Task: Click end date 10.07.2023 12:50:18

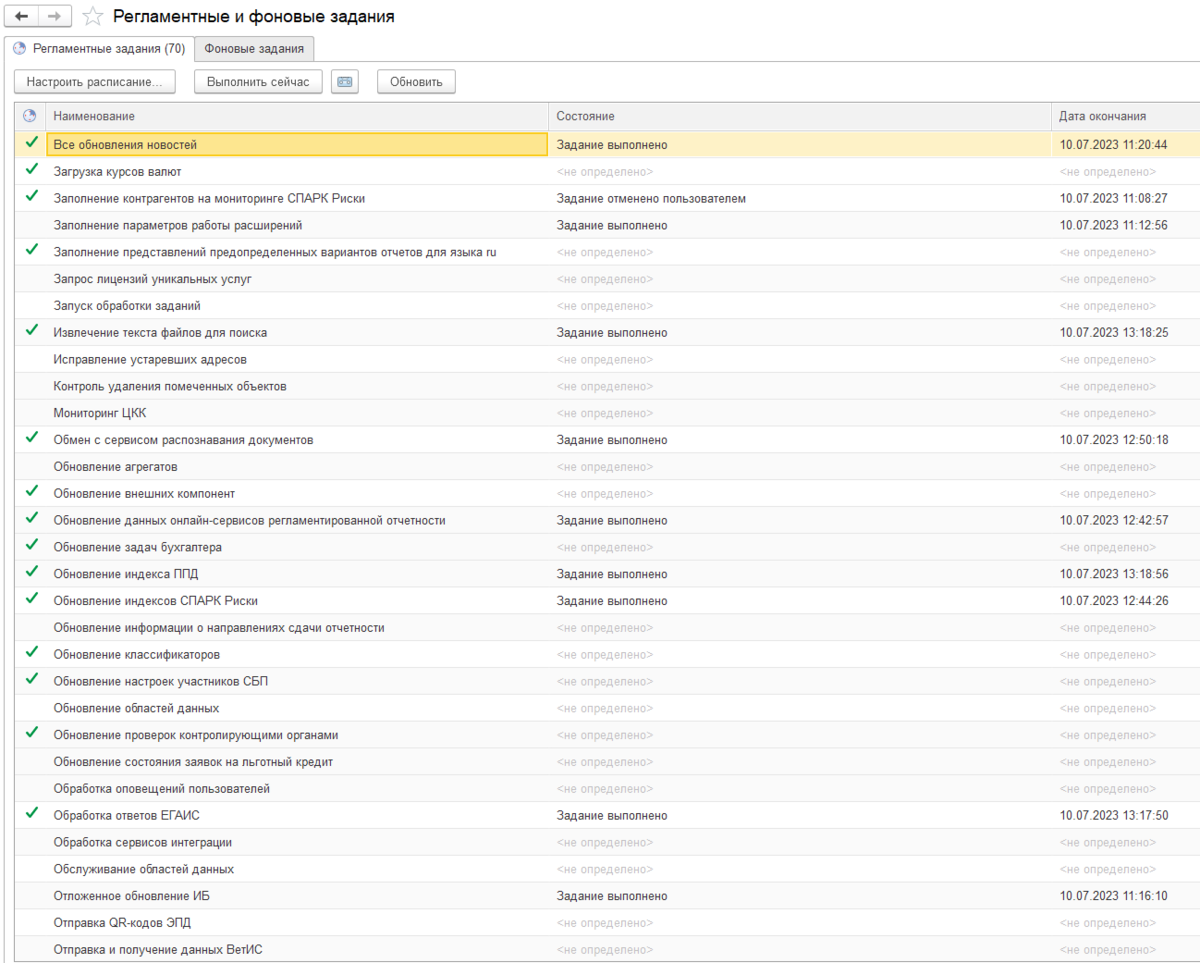Action: click(1114, 440)
